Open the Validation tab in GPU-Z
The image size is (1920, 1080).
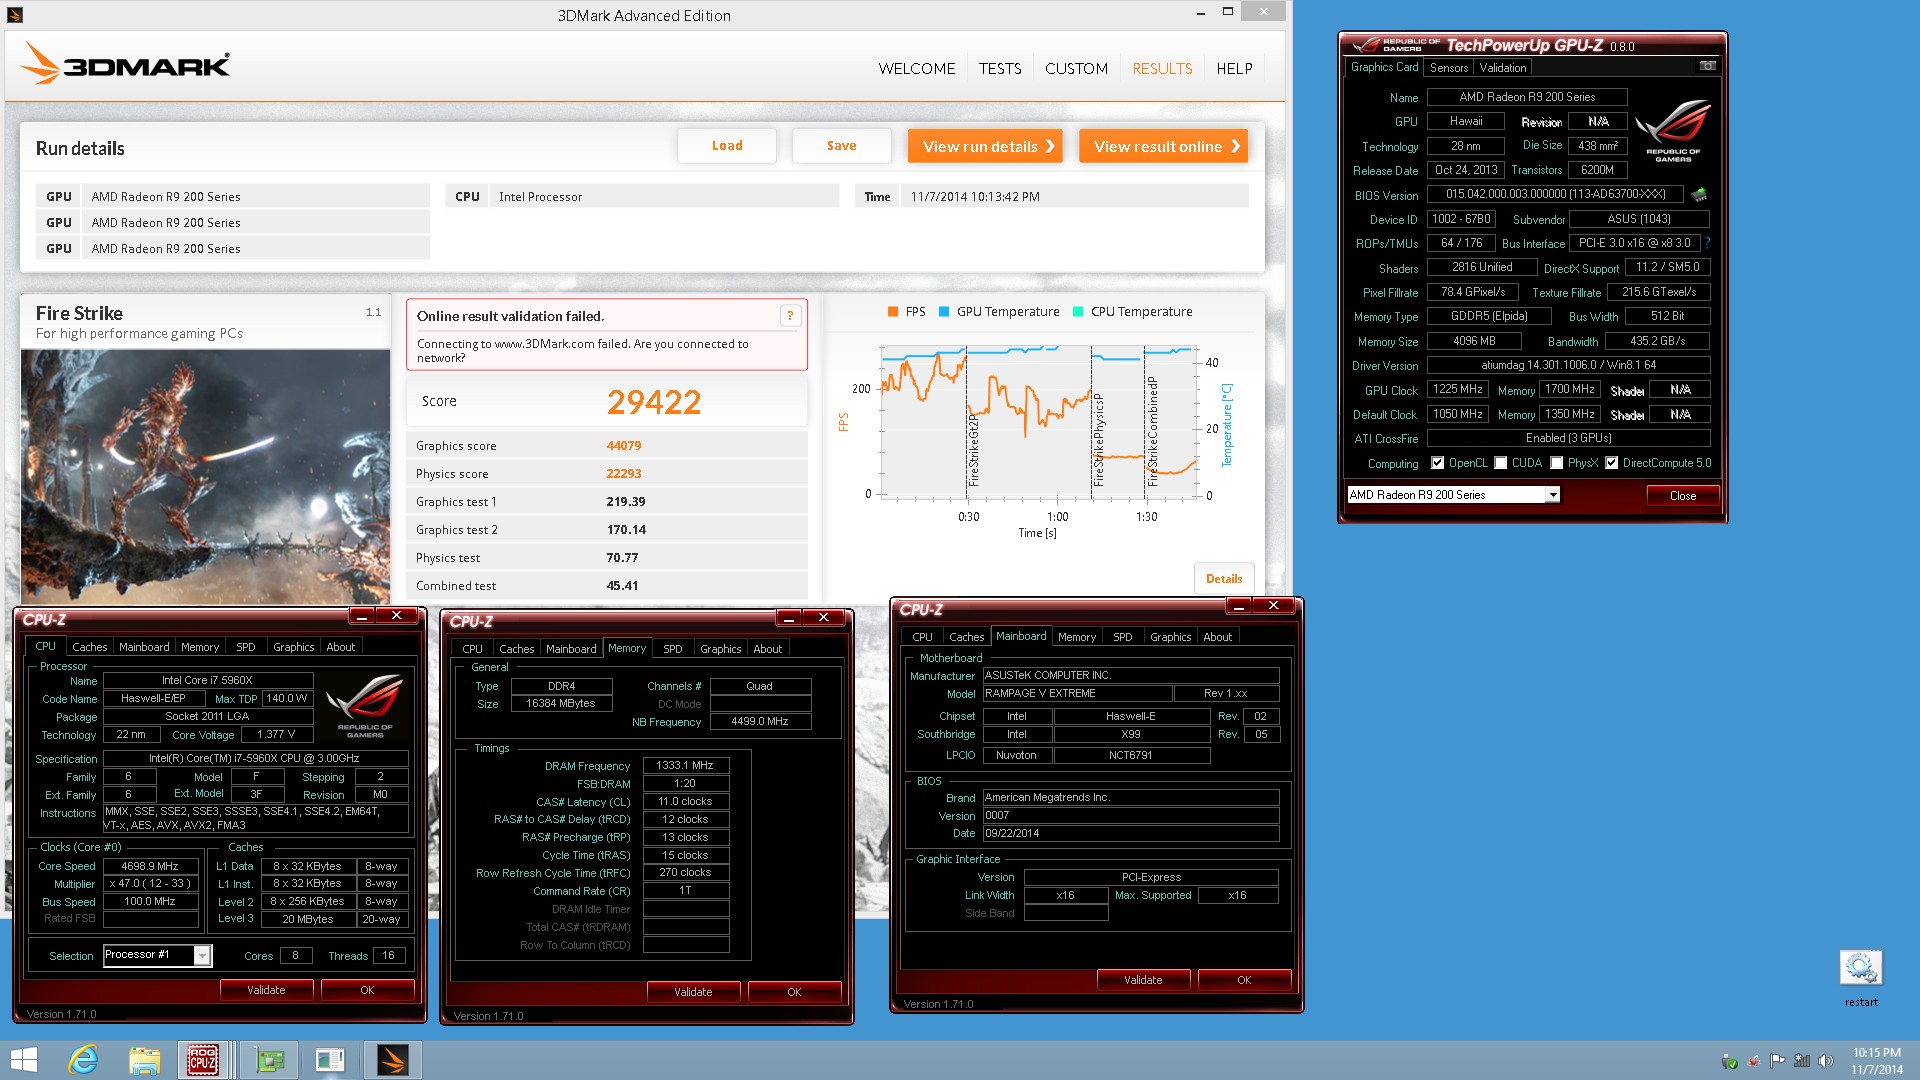point(1503,67)
